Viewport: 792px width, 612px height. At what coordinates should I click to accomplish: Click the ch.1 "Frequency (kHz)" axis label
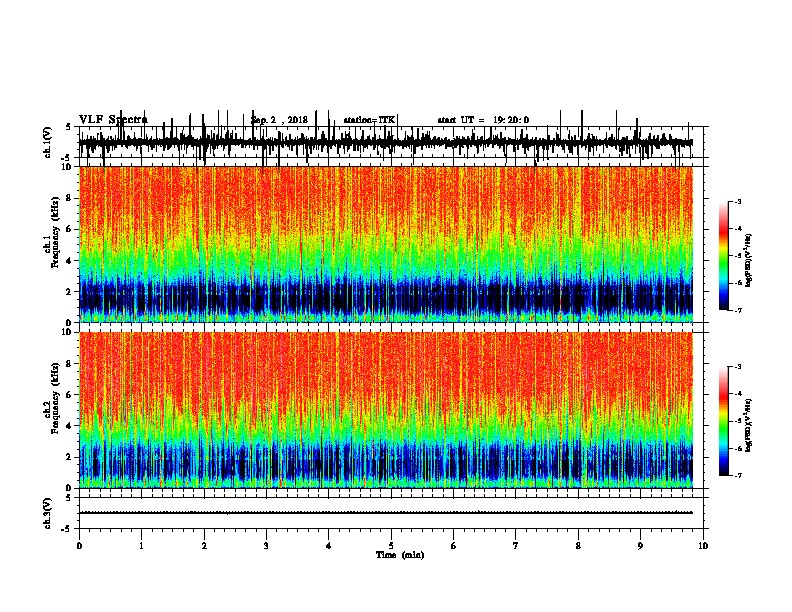point(55,233)
